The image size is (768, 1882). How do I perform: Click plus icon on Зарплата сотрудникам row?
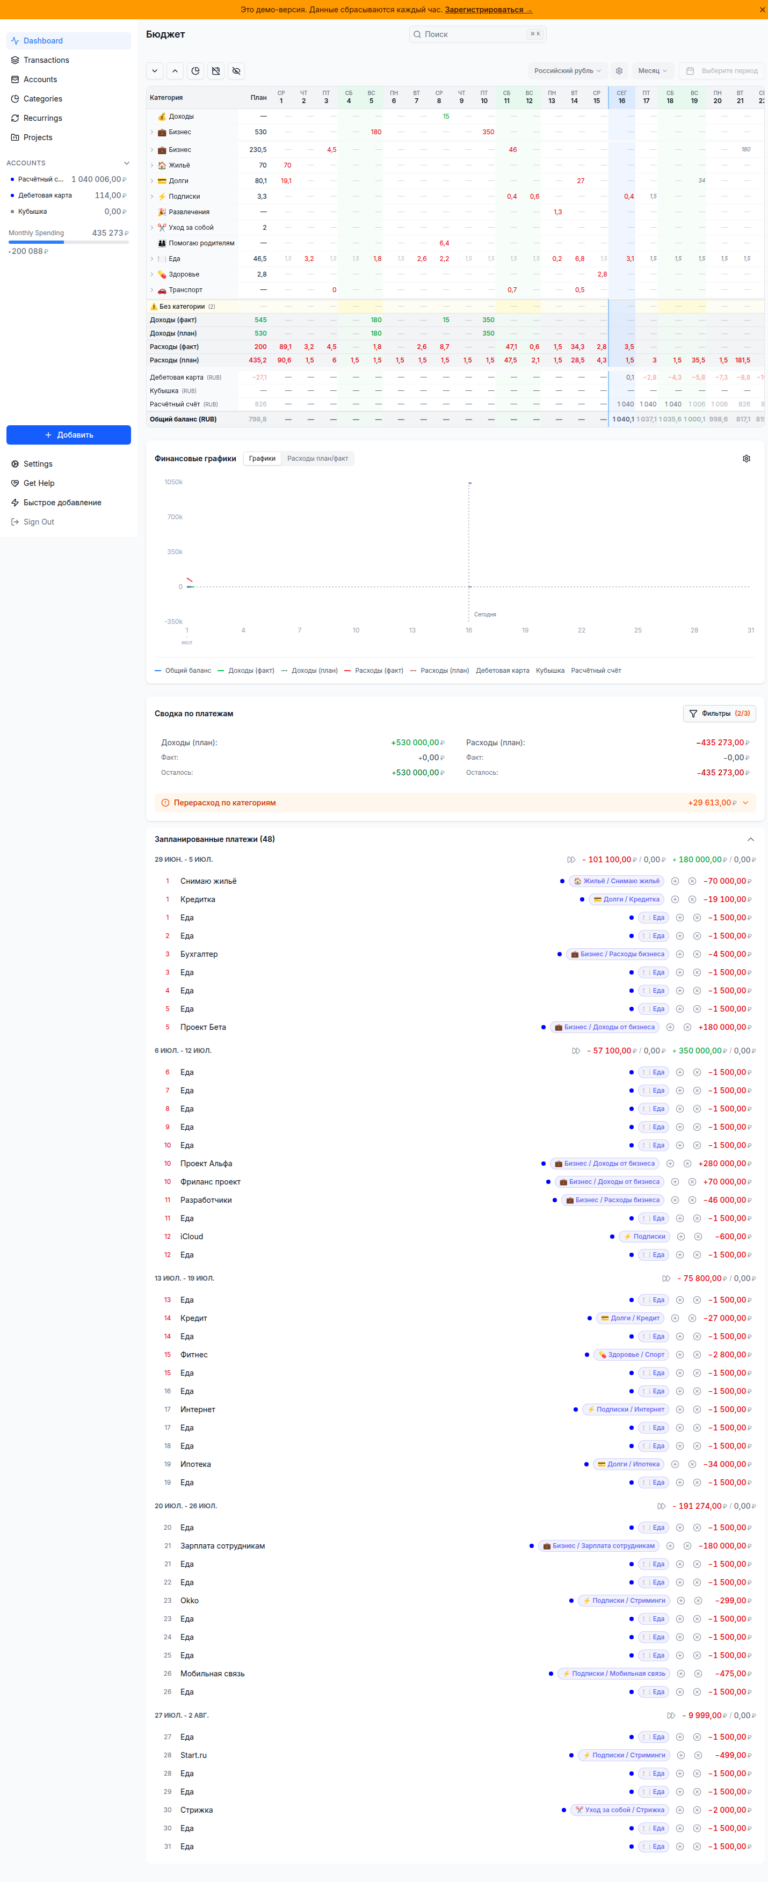coord(670,1546)
